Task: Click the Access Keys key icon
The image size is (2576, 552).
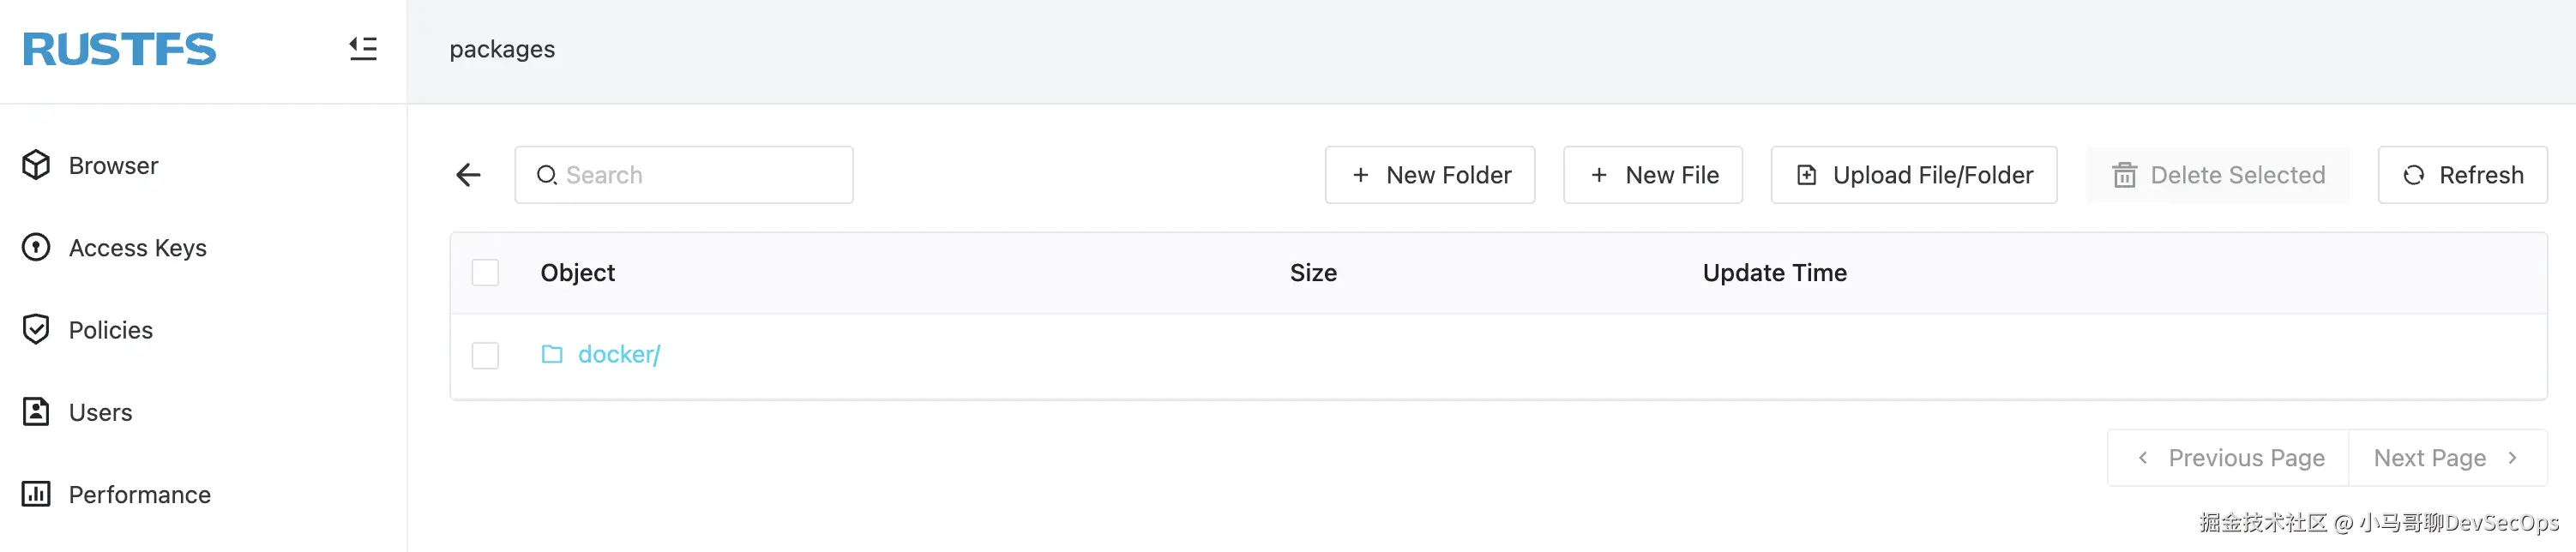Action: point(36,247)
